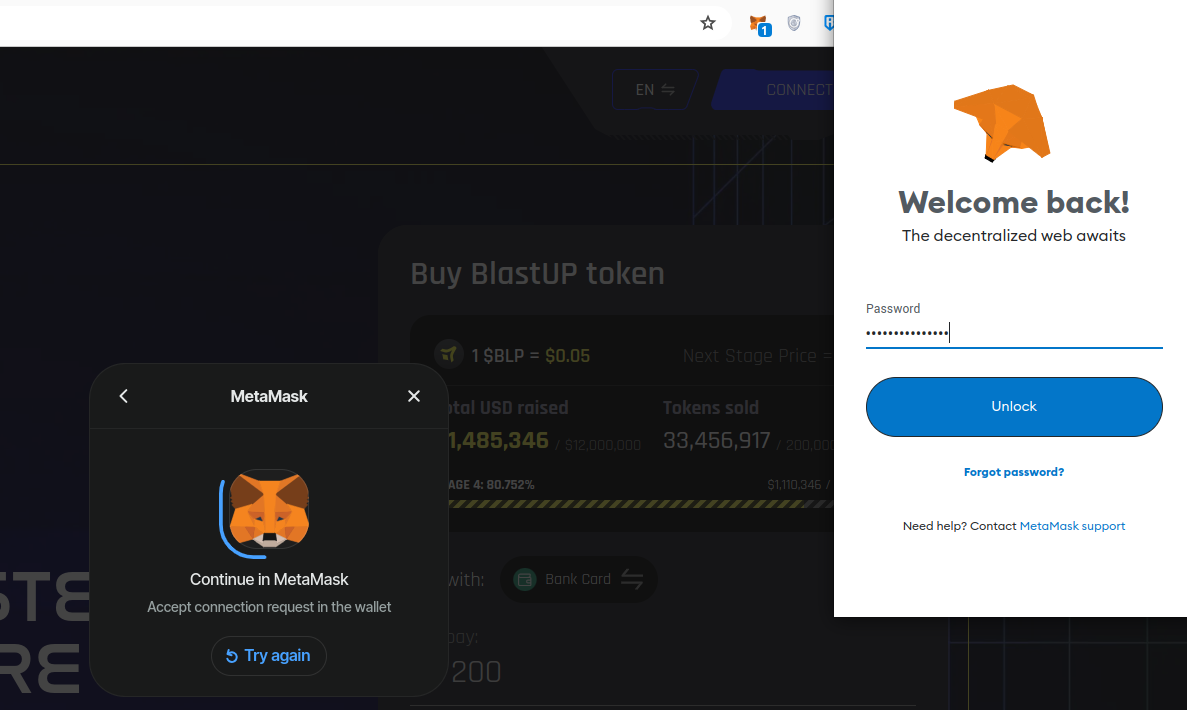Open the EN language selector
The height and width of the screenshot is (710, 1187).
(654, 89)
